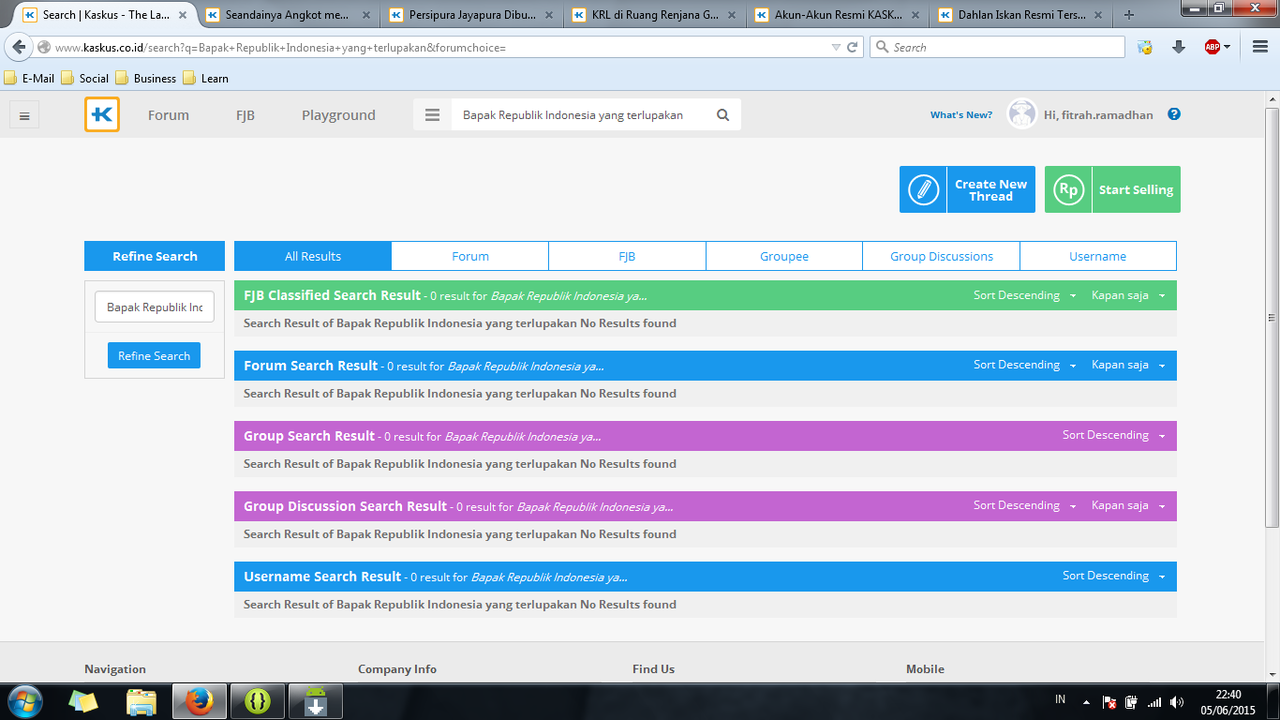Click the user avatar next to Hi, fitrah.ramadhan
This screenshot has height=720, width=1280.
tap(1021, 114)
